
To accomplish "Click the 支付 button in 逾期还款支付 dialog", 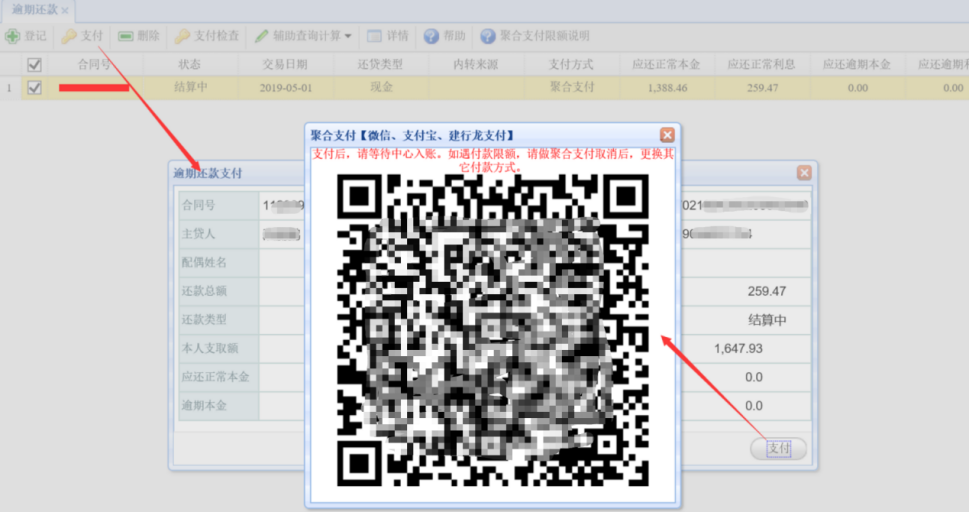I will pos(778,448).
